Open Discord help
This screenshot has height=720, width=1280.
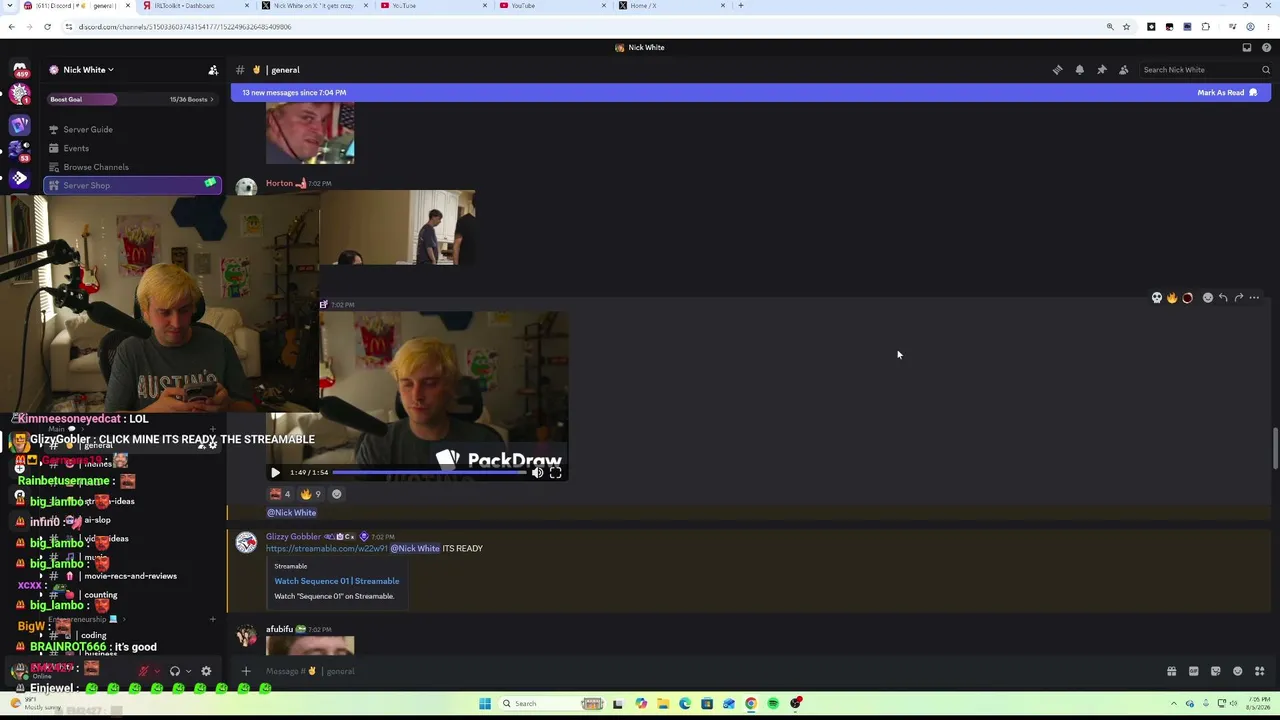coord(1266,47)
